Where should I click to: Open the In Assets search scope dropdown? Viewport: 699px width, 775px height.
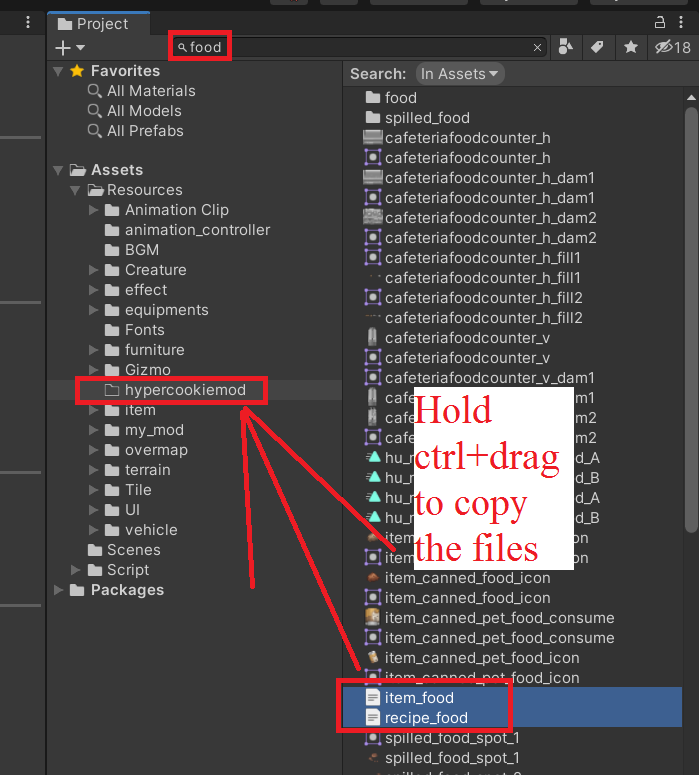click(x=459, y=74)
